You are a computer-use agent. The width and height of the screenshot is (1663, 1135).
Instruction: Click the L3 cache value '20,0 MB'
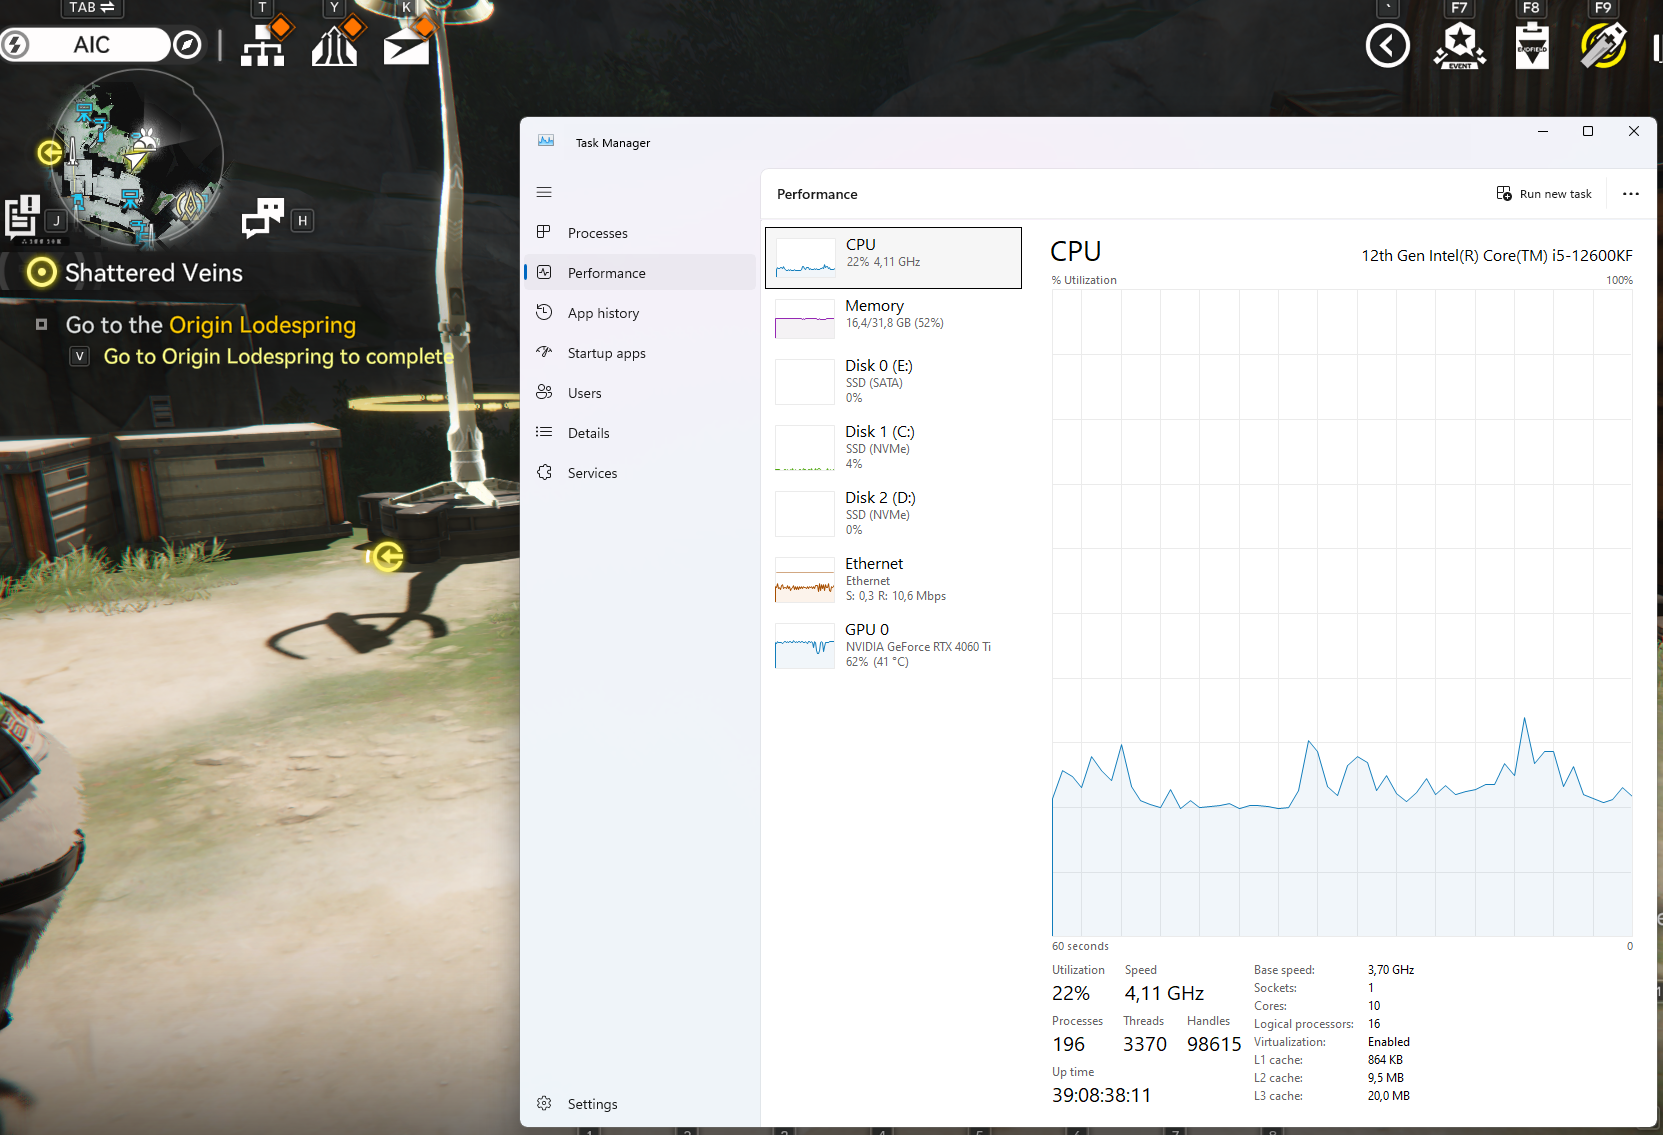(1389, 1096)
